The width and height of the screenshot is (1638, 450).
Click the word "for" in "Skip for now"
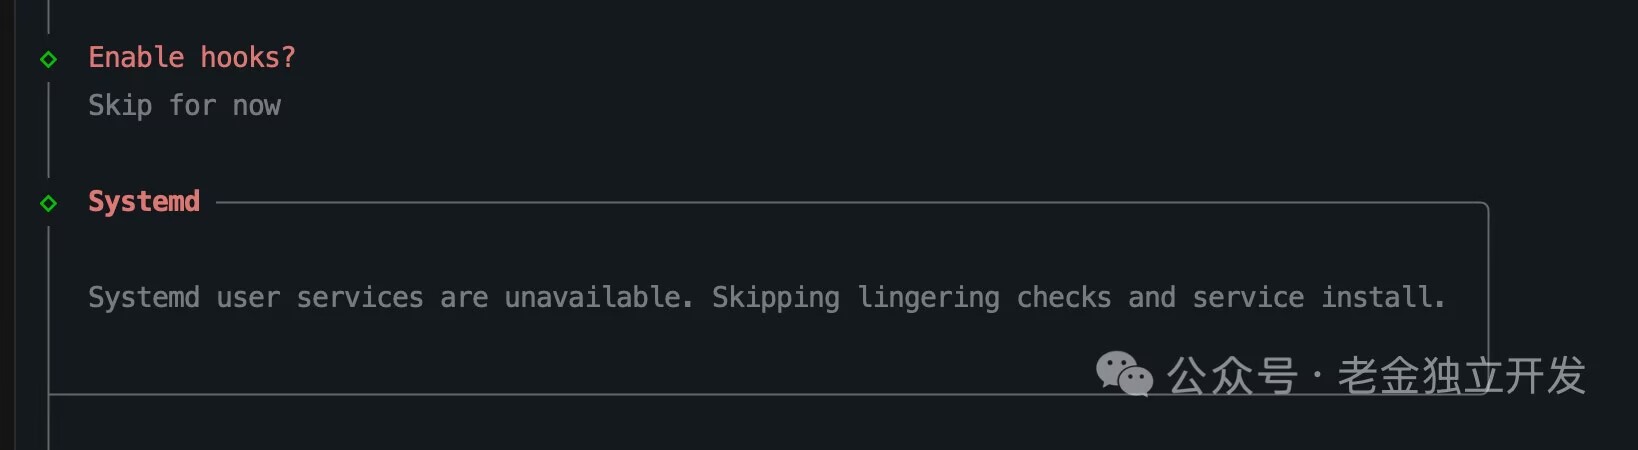(x=192, y=105)
